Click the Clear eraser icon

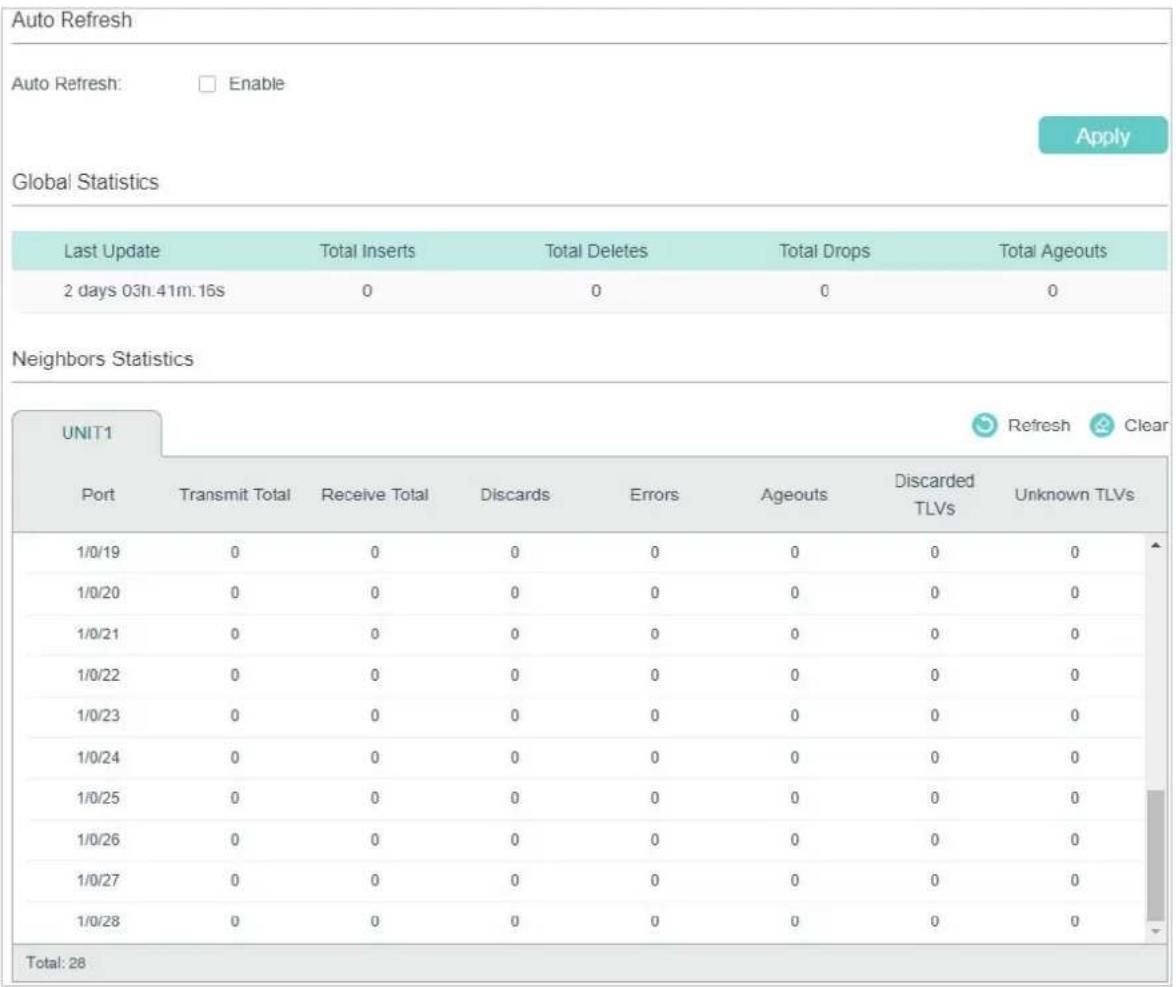(x=1101, y=425)
